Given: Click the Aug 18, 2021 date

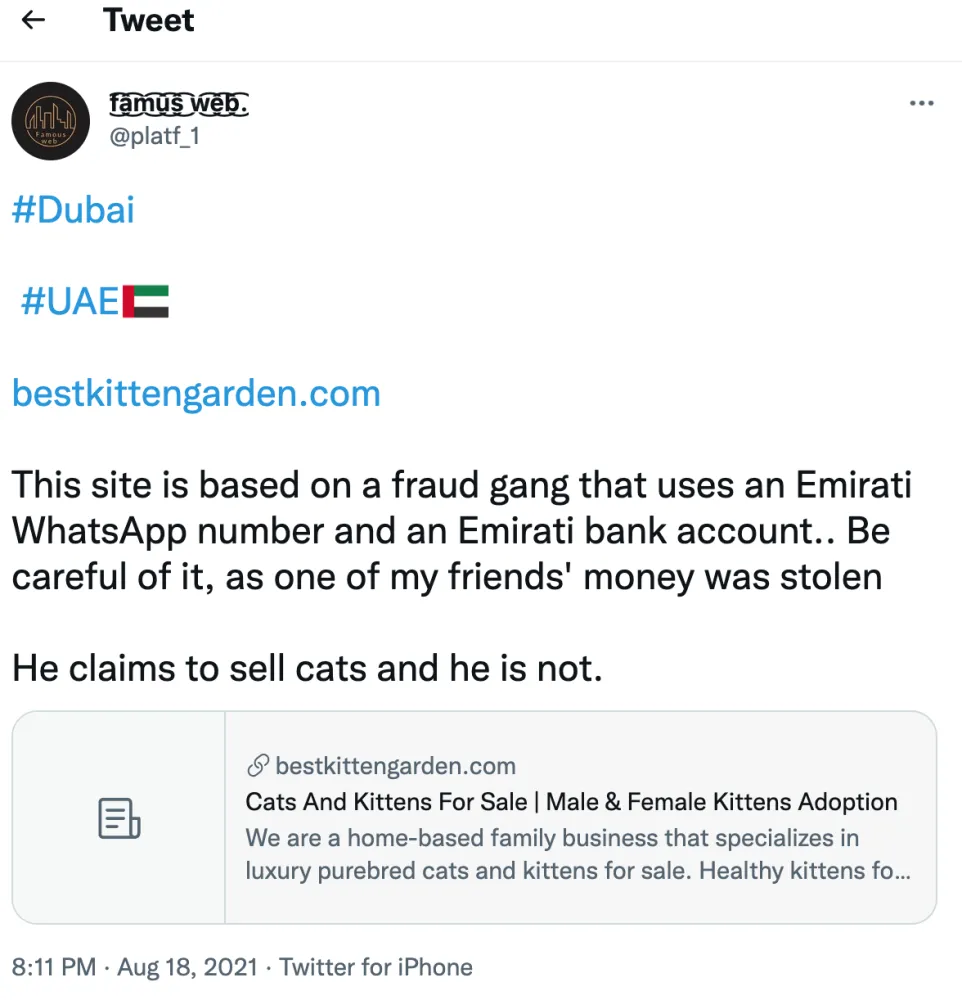Looking at the screenshot, I should coord(189,967).
